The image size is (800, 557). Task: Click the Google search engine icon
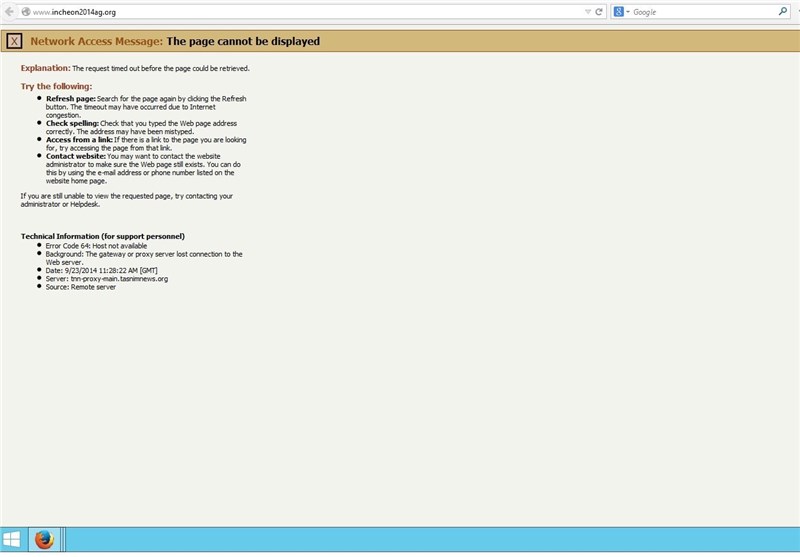(x=619, y=12)
